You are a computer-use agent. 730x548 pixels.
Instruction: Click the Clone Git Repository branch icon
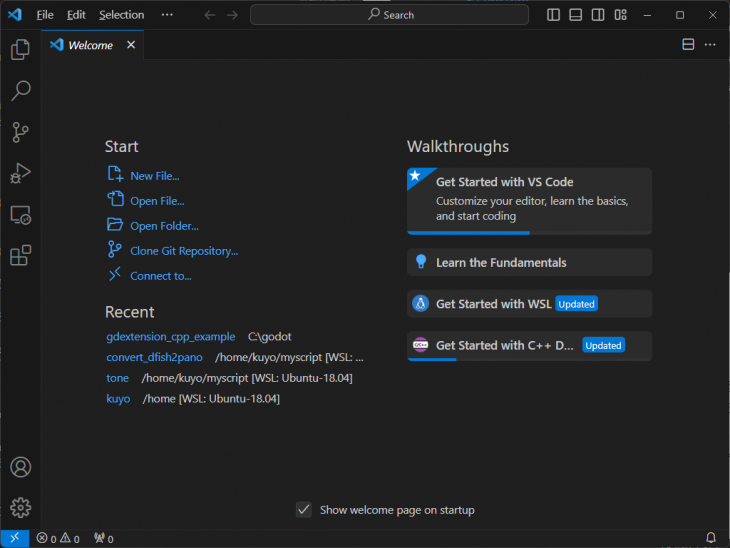[115, 249]
